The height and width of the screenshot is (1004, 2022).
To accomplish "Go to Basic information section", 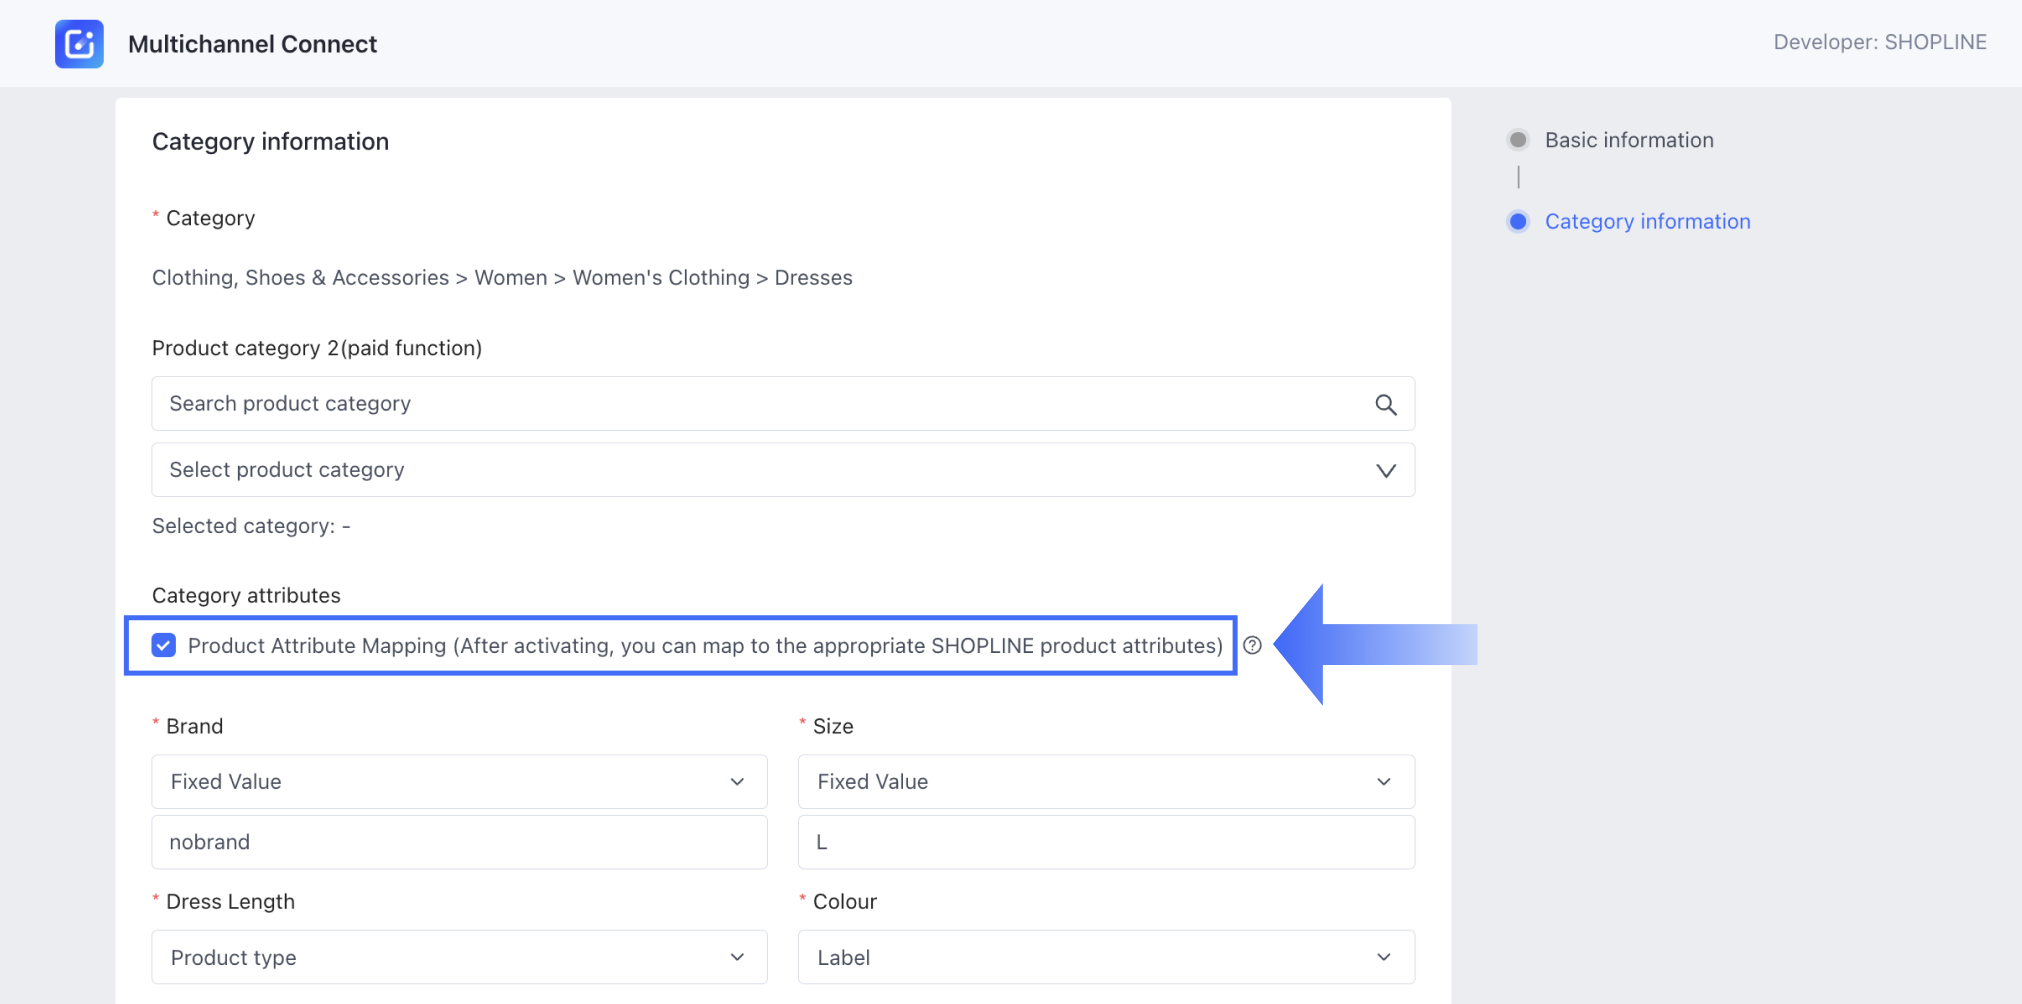I will (1629, 140).
